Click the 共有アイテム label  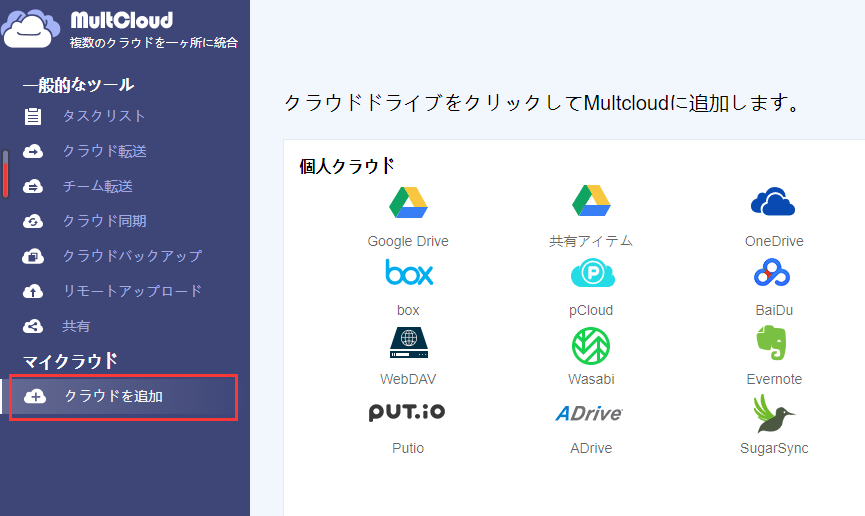tap(591, 241)
